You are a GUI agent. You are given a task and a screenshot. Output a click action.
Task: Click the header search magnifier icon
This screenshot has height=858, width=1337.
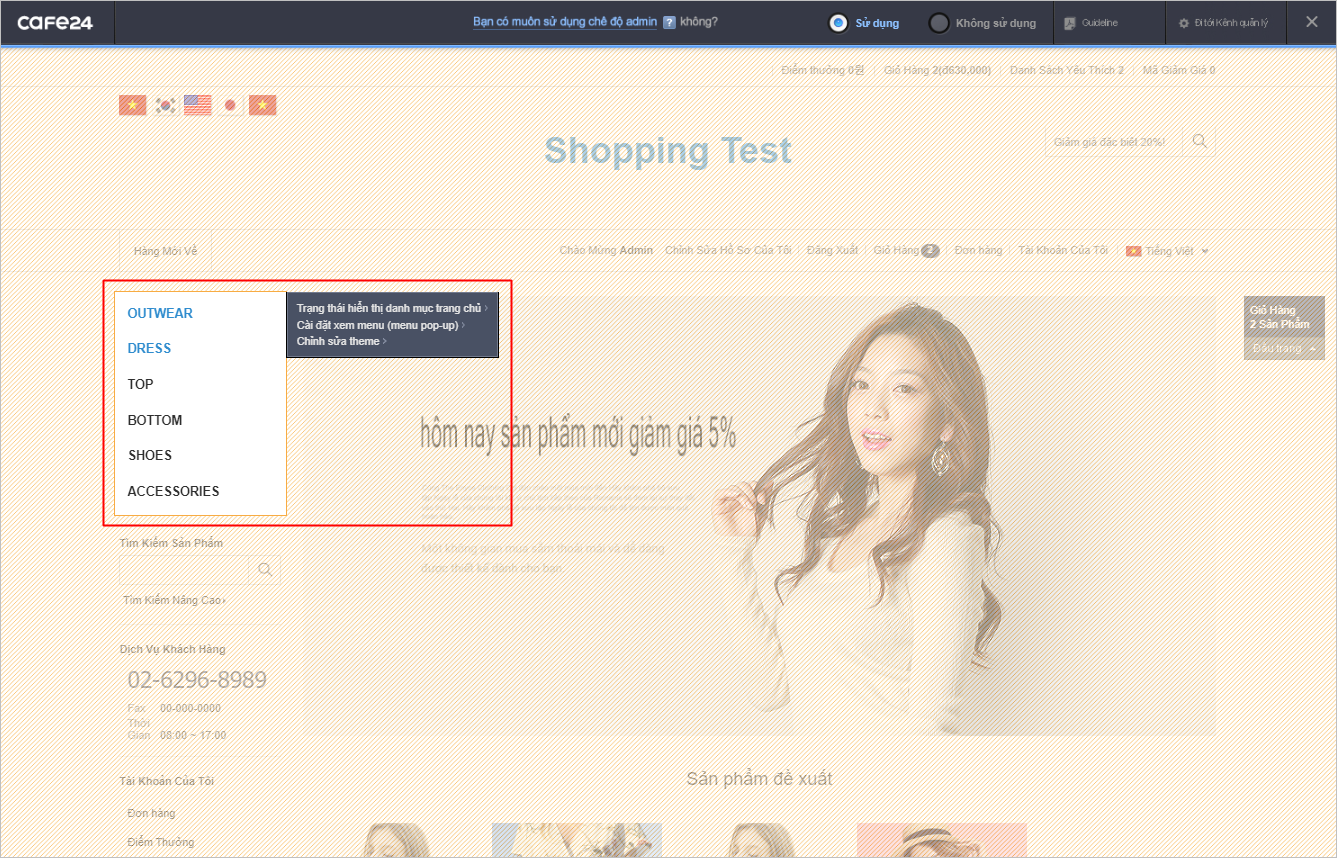coord(1199,141)
